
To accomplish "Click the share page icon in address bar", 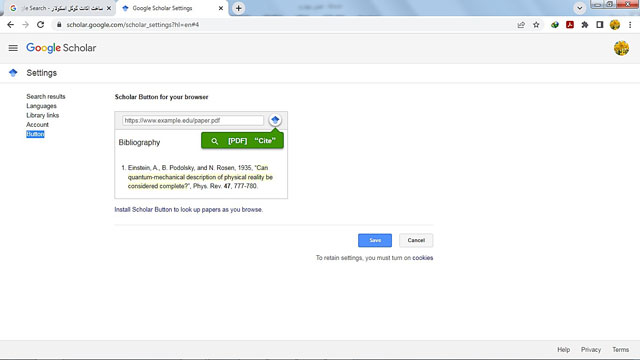I will pos(521,25).
